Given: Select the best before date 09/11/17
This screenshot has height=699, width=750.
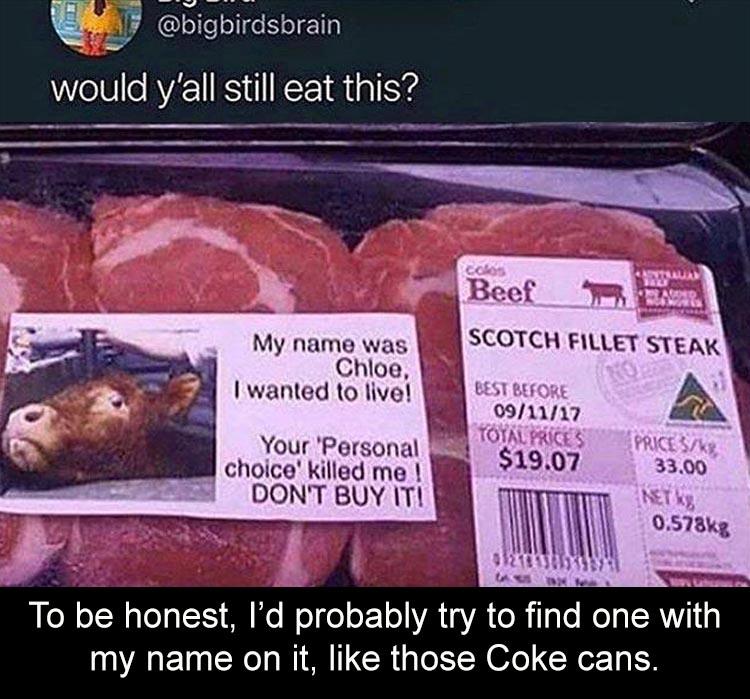Looking at the screenshot, I should point(536,412).
